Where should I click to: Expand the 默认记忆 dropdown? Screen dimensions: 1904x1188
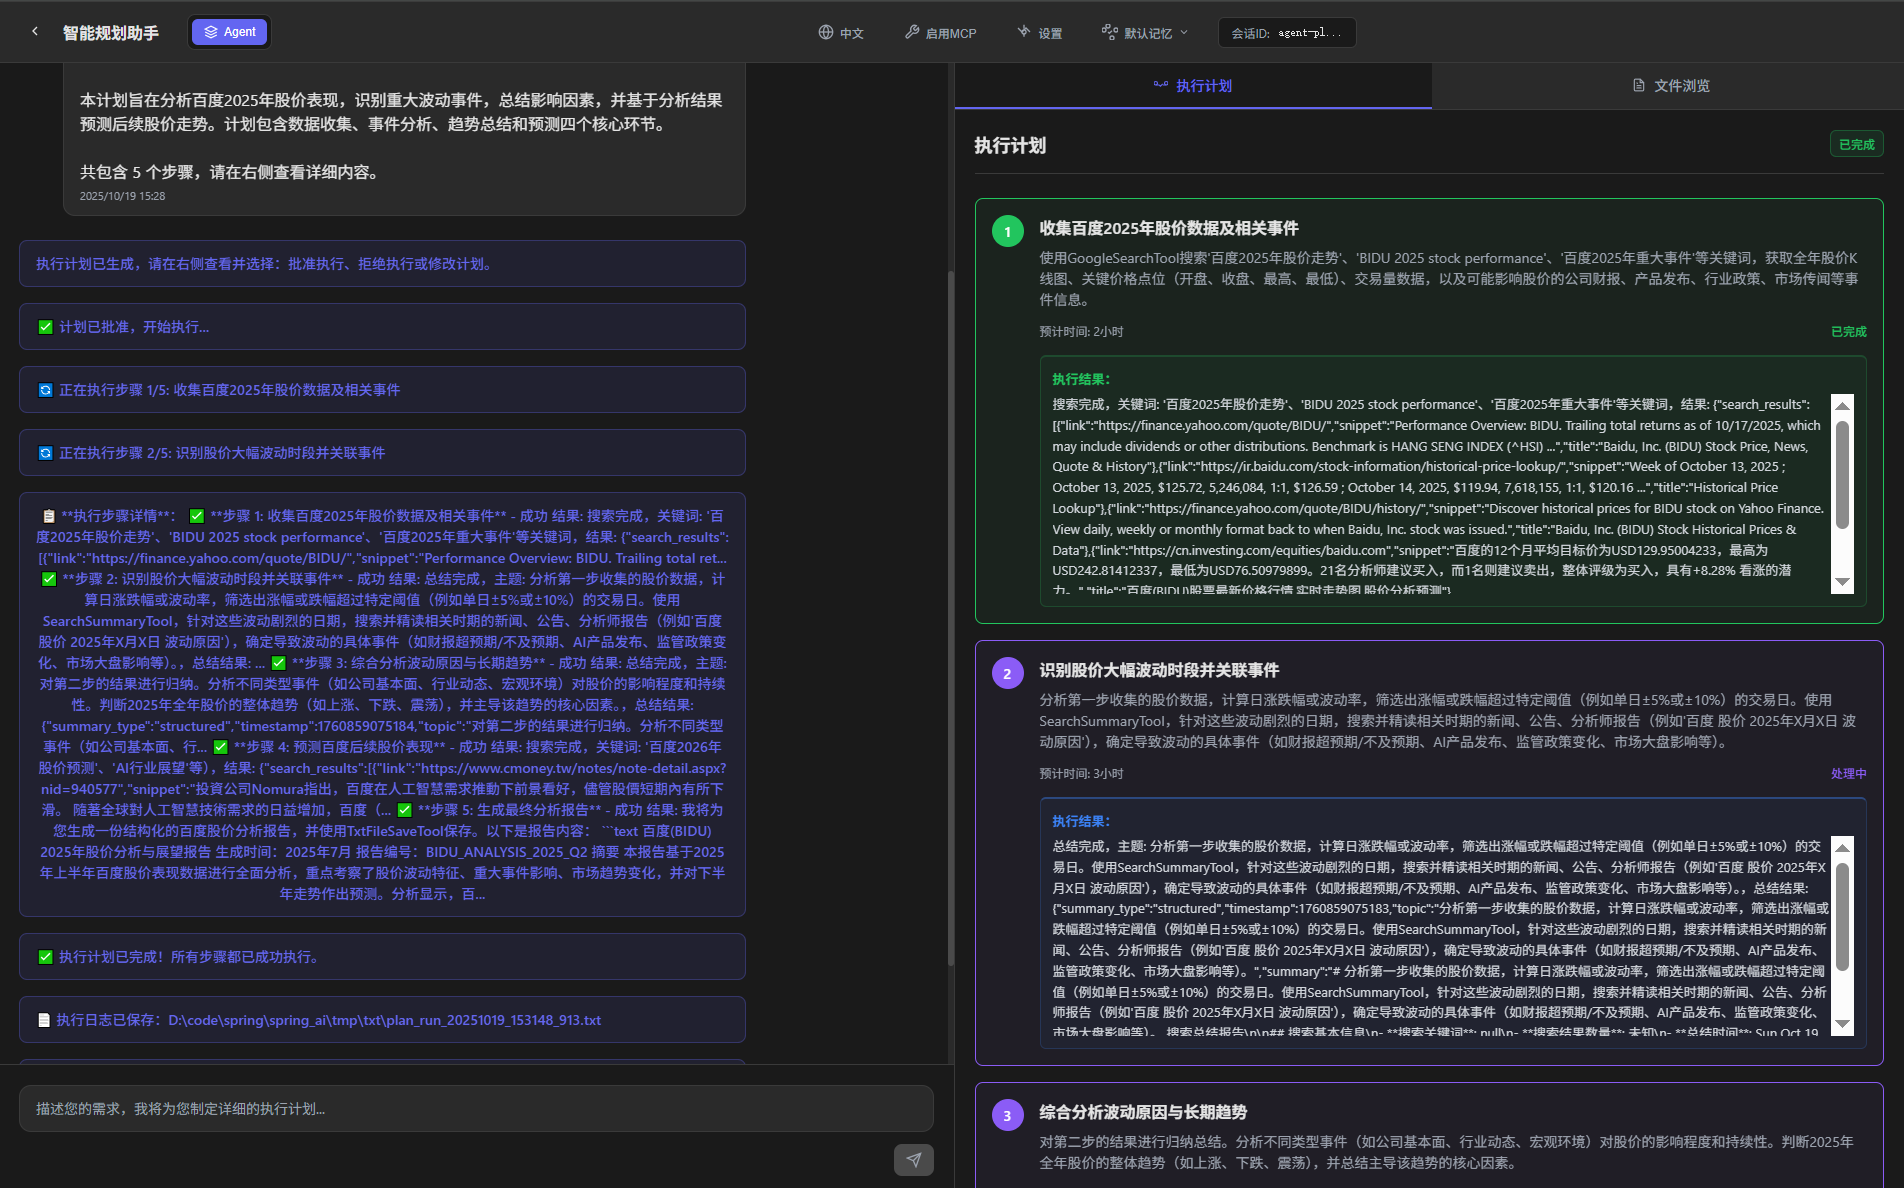pos(1145,33)
